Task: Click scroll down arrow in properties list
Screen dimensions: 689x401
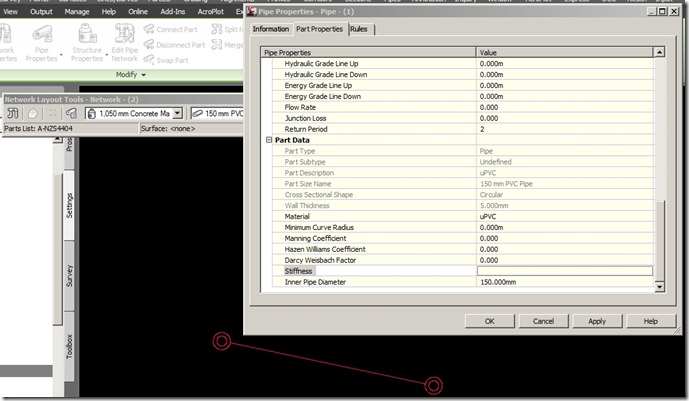Action: 659,287
